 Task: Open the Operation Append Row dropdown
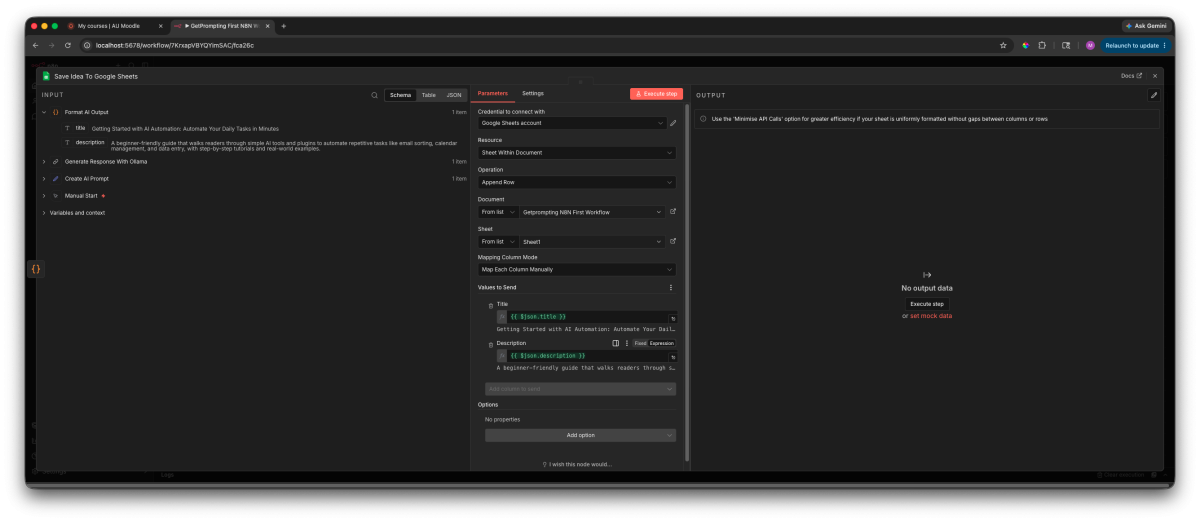point(576,182)
